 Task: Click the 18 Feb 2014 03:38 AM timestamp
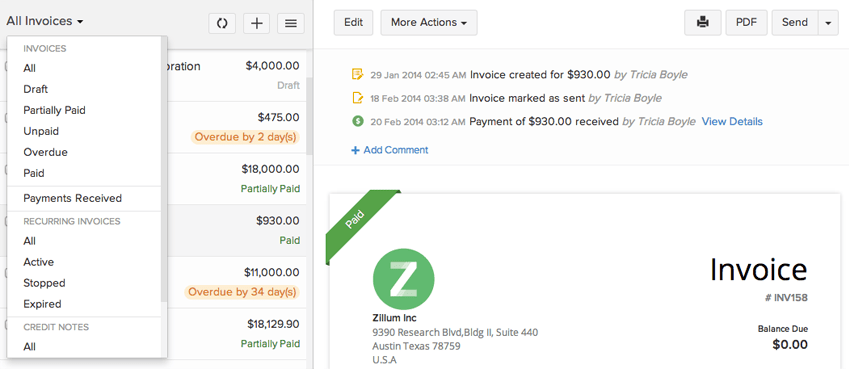coord(417,99)
